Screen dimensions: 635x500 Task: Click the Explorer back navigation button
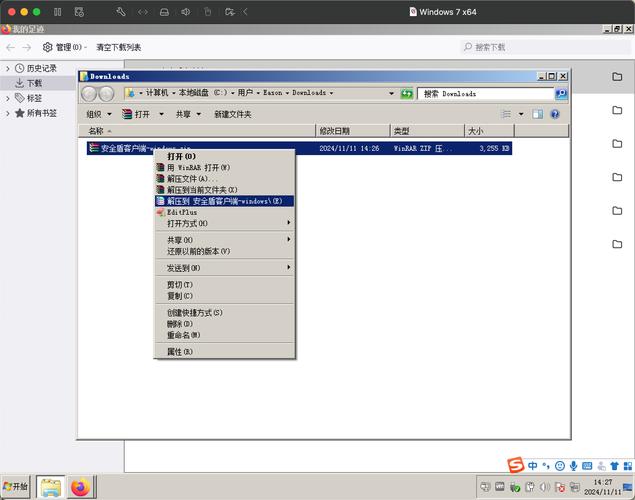89,94
